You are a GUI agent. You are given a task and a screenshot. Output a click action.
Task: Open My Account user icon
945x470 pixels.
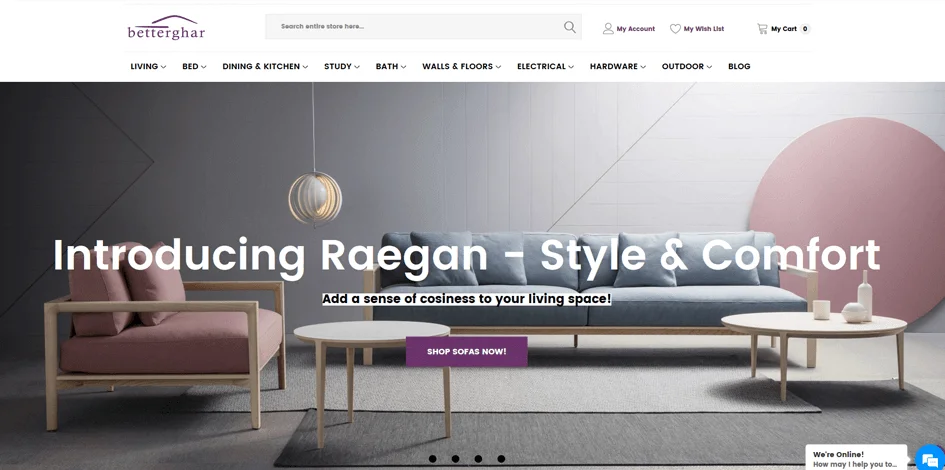(x=608, y=28)
